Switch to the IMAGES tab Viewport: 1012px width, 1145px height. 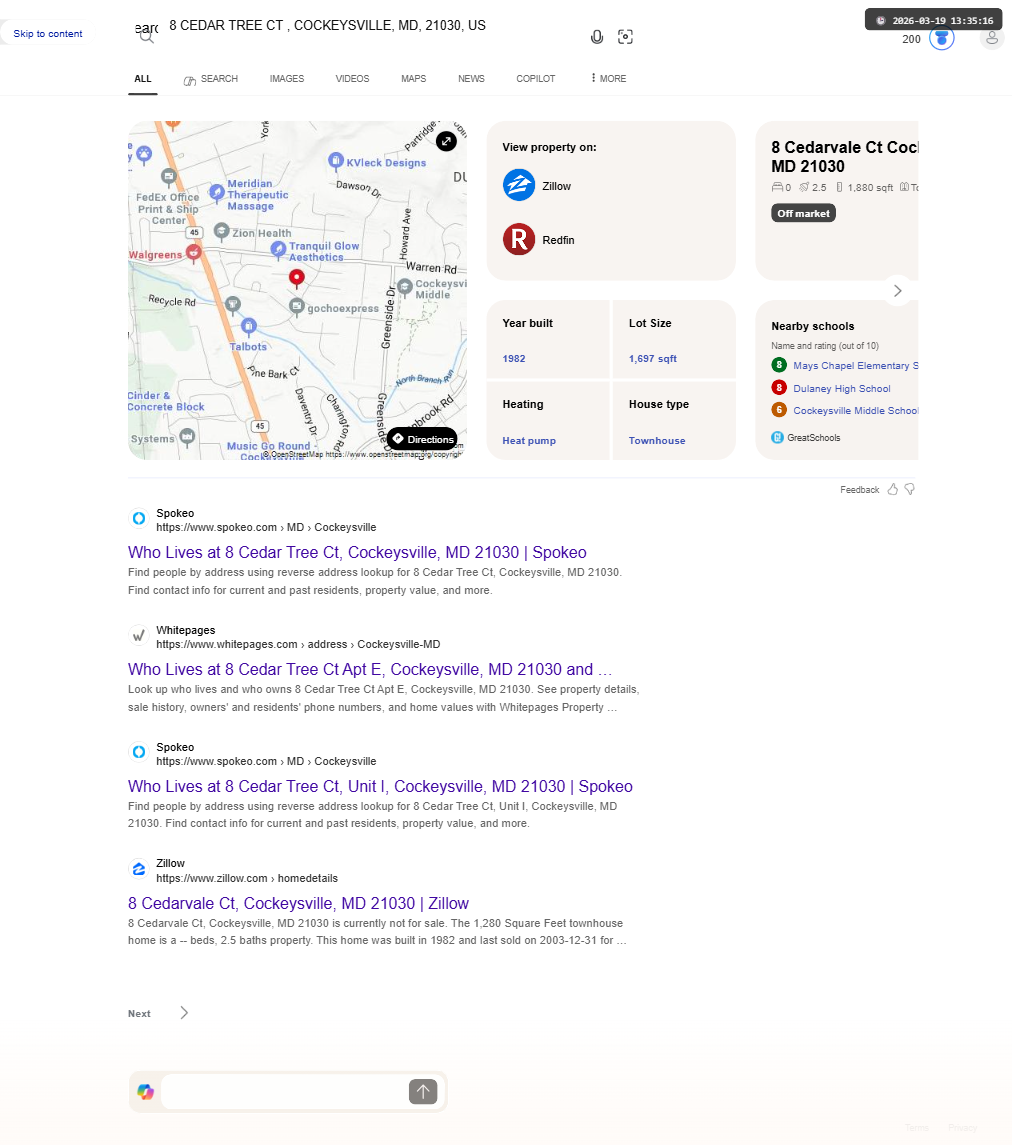(287, 78)
